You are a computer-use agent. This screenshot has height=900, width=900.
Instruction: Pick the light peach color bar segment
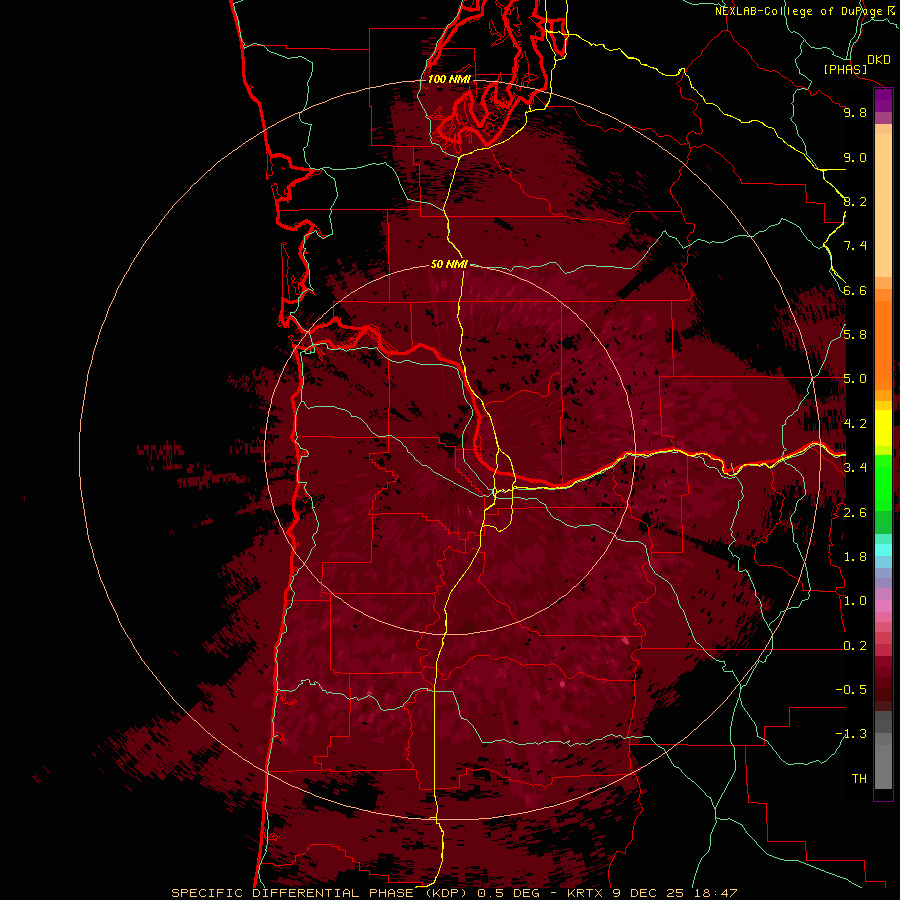coord(883,205)
